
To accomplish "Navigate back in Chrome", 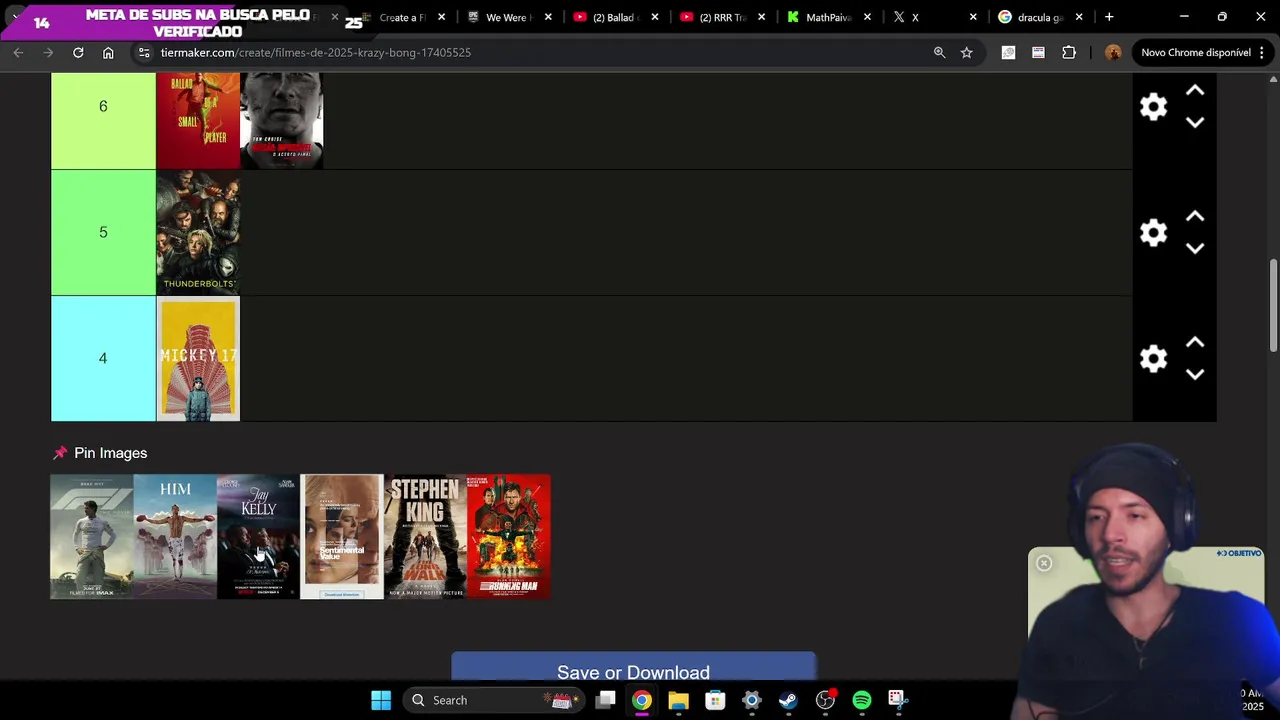I will point(18,52).
